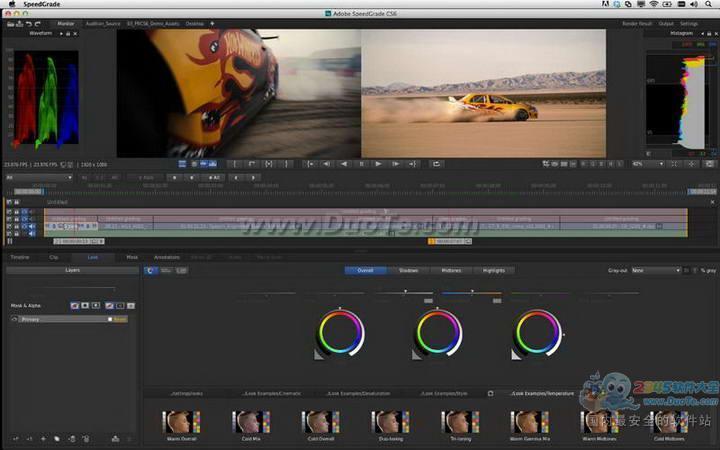Open a project with the folder icon
Viewport: 720px width, 450px height.
coord(11,24)
